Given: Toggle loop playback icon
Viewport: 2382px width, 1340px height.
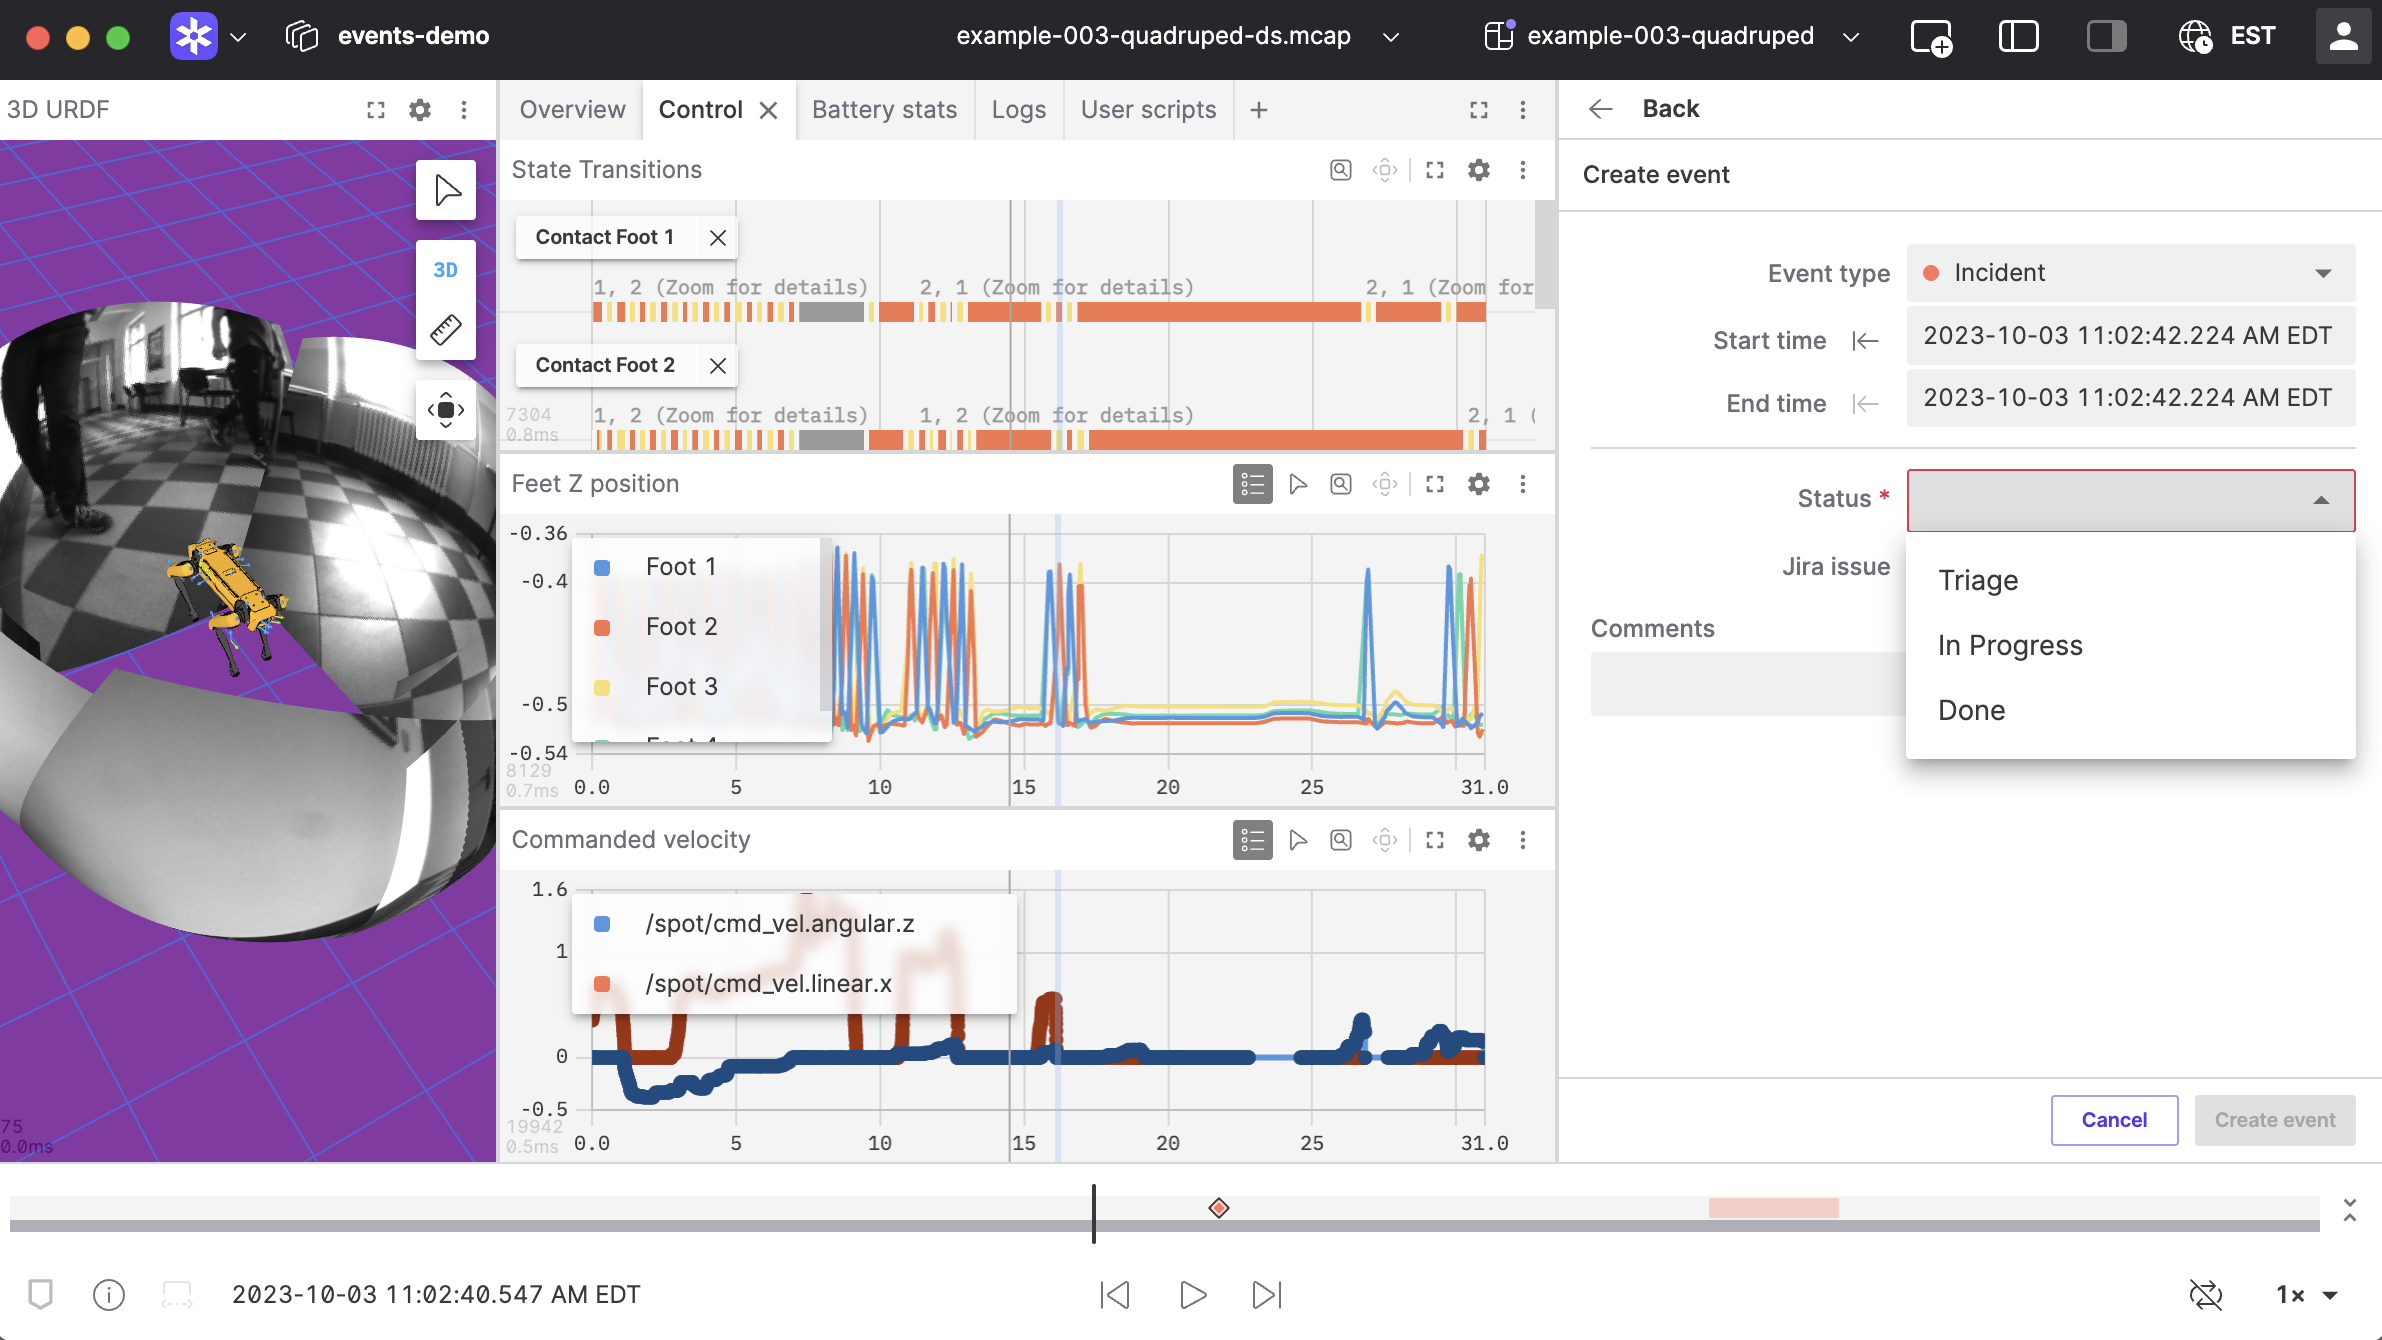Looking at the screenshot, I should coord(2205,1295).
